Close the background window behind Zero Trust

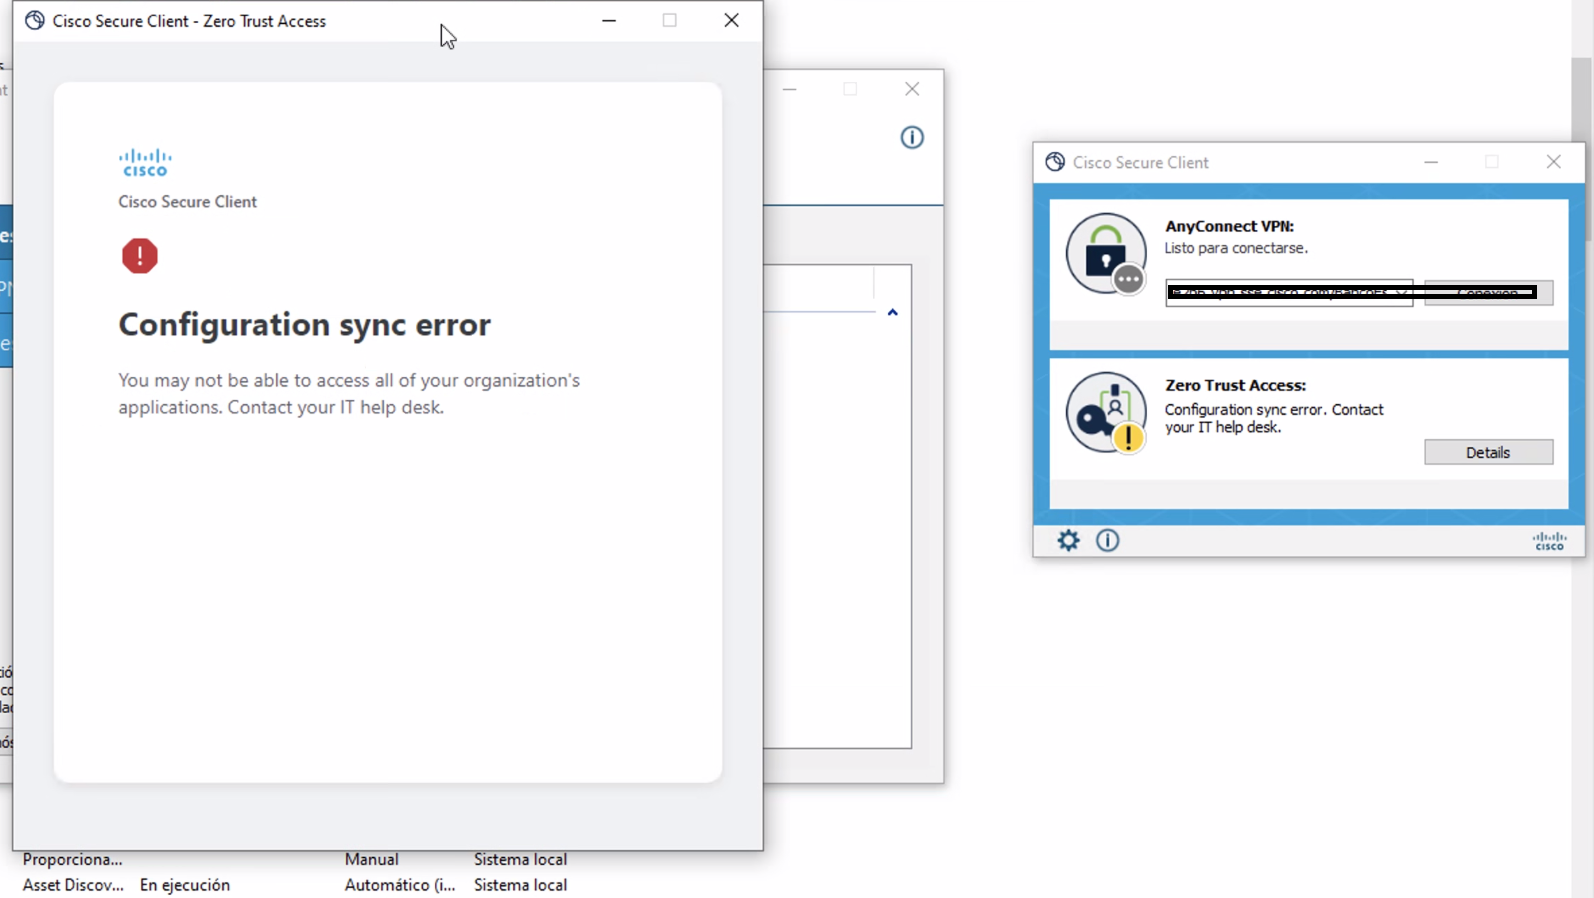[912, 89]
